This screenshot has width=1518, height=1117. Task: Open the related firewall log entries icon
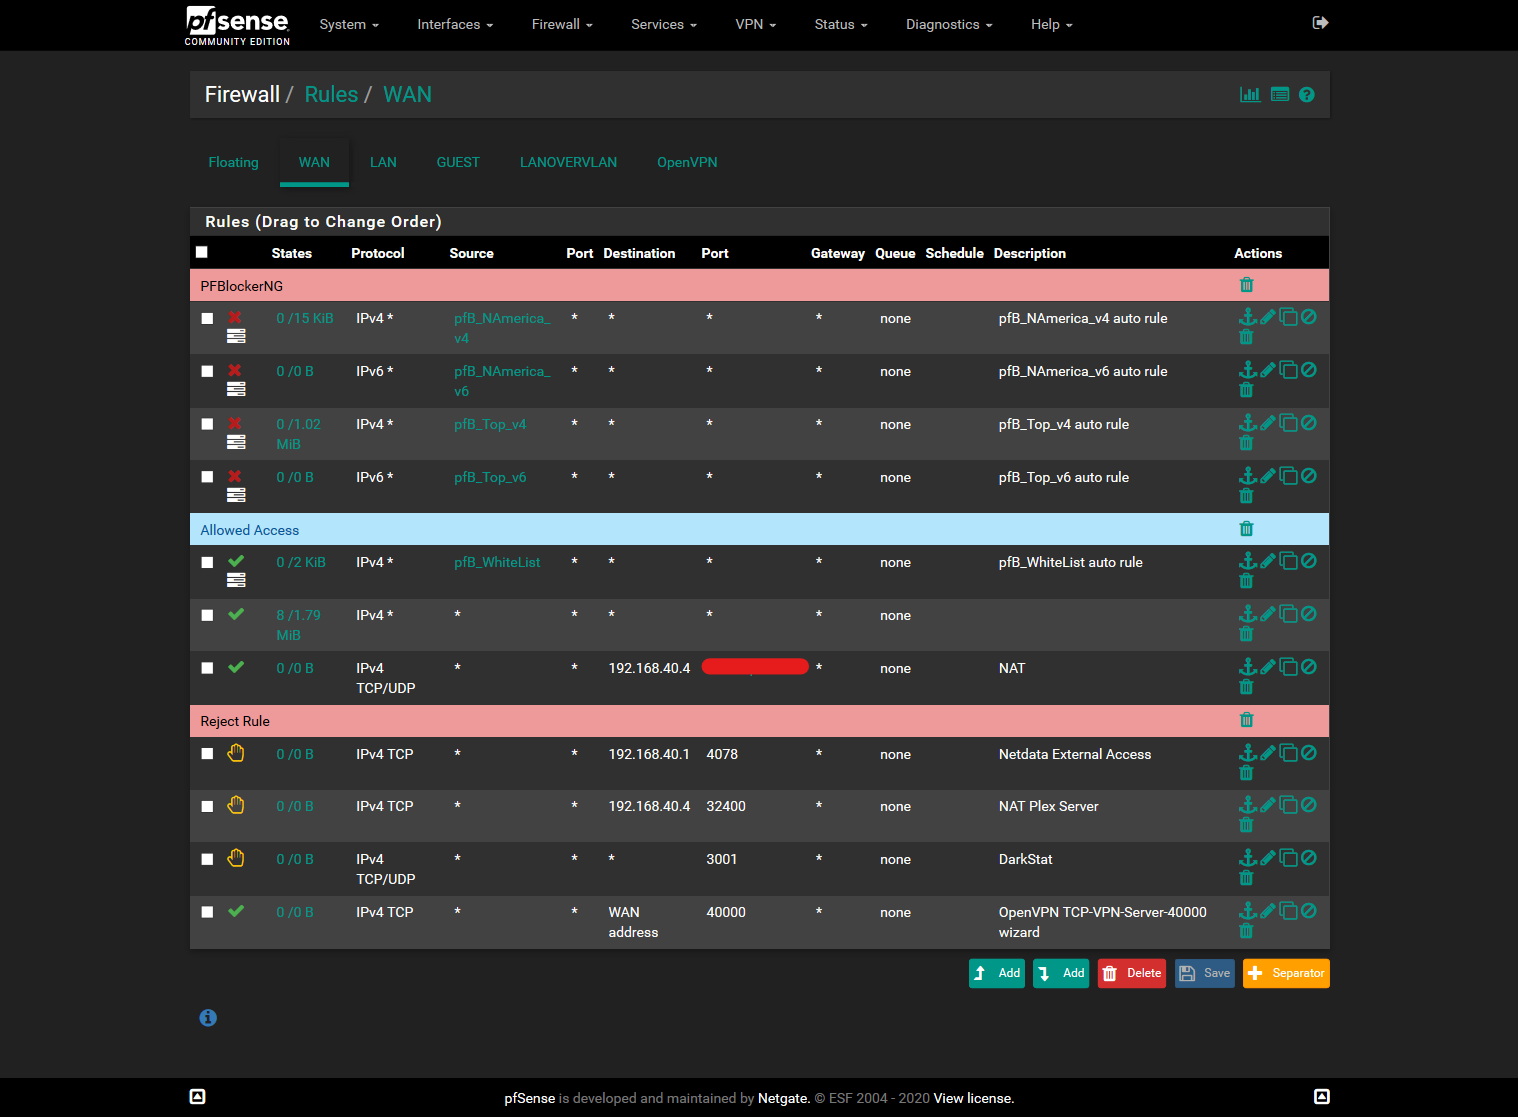[x=1280, y=94]
